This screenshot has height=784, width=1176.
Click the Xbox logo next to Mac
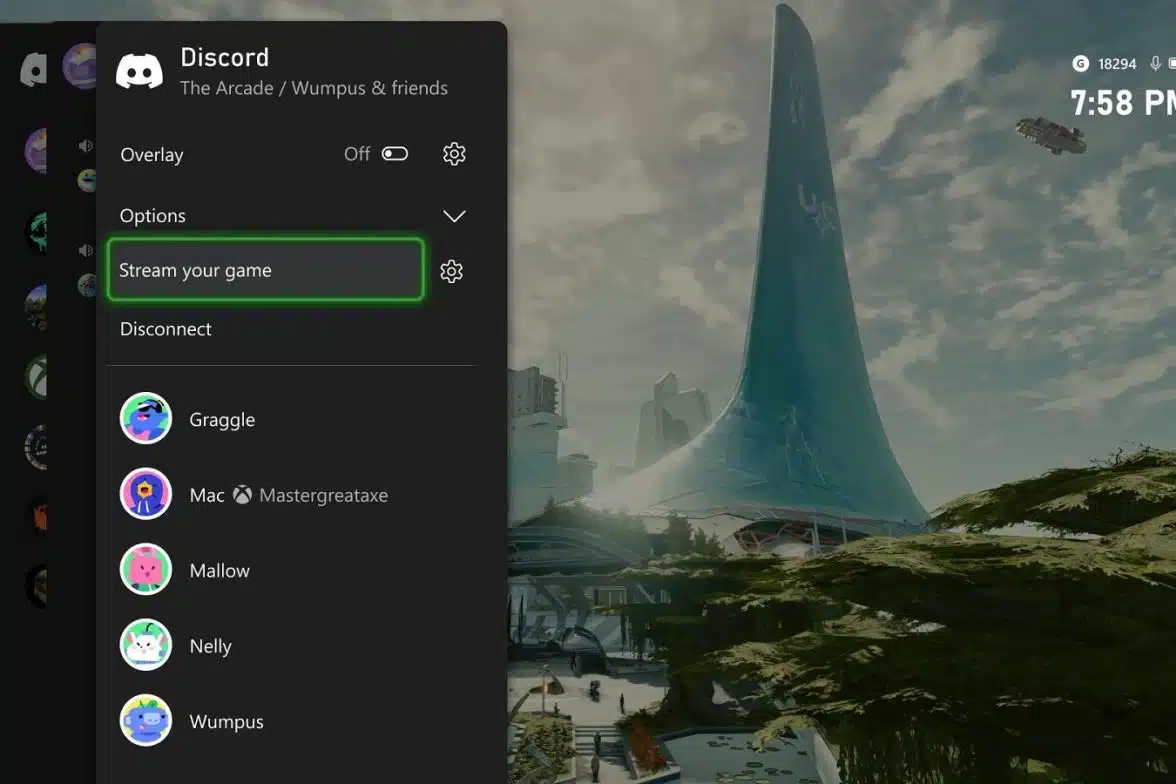[242, 494]
